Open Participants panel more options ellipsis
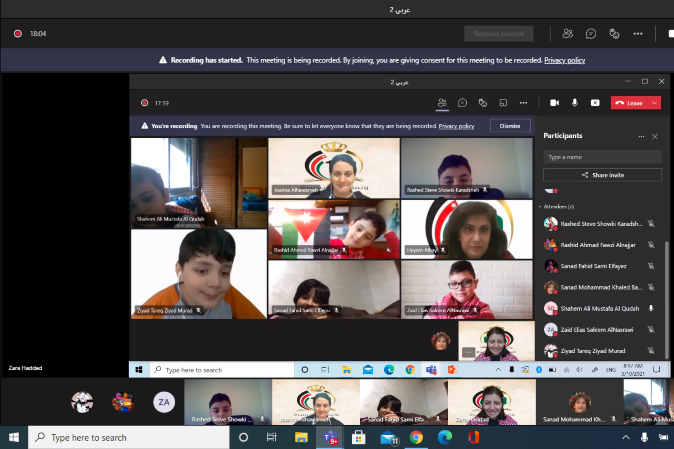This screenshot has width=674, height=449. click(641, 136)
